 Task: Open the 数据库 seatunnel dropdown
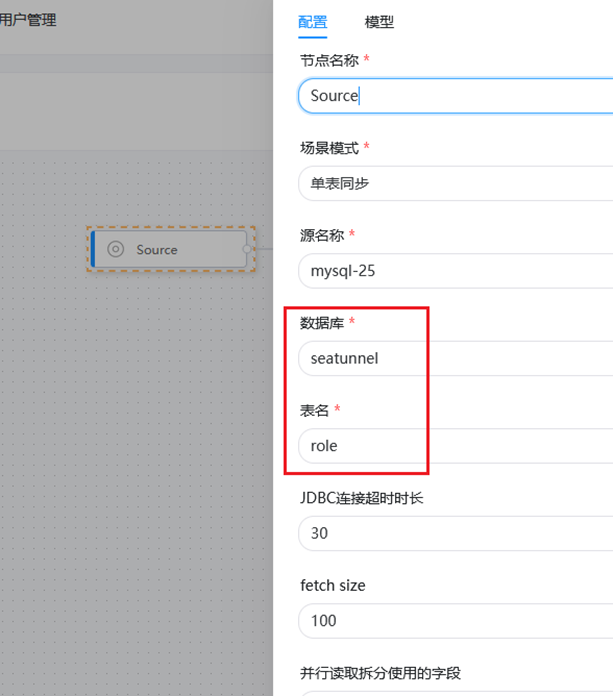click(x=455, y=358)
